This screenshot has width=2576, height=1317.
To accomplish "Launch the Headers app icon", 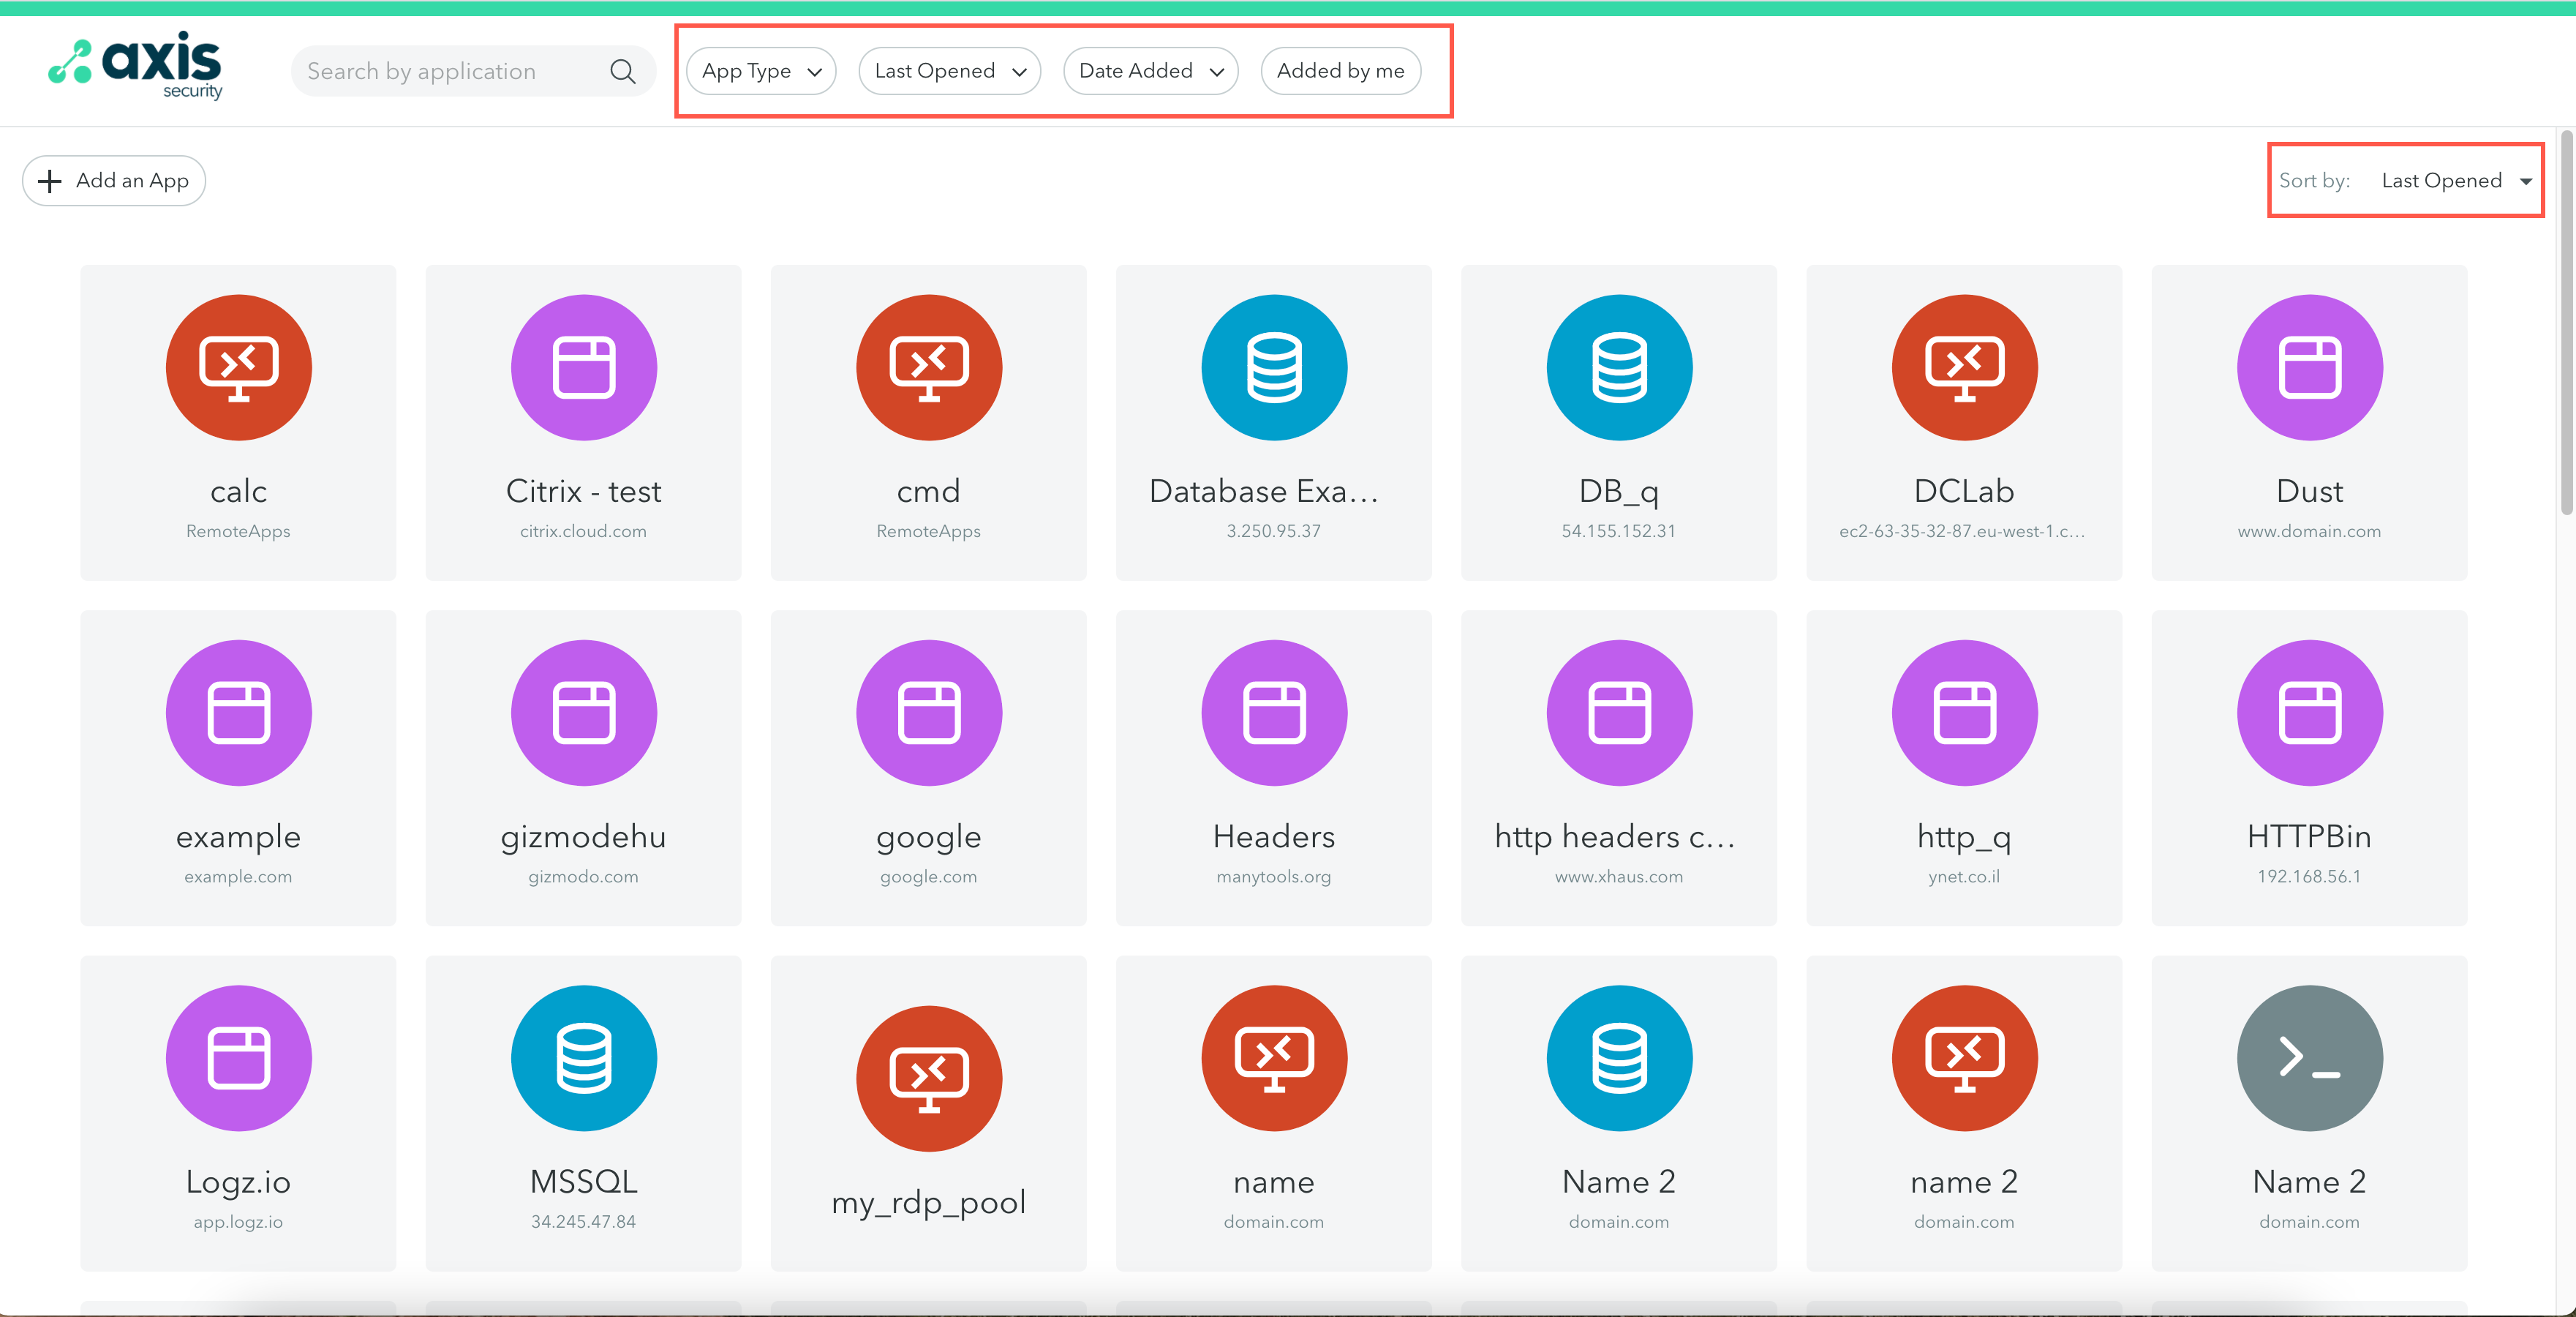I will tap(1274, 712).
